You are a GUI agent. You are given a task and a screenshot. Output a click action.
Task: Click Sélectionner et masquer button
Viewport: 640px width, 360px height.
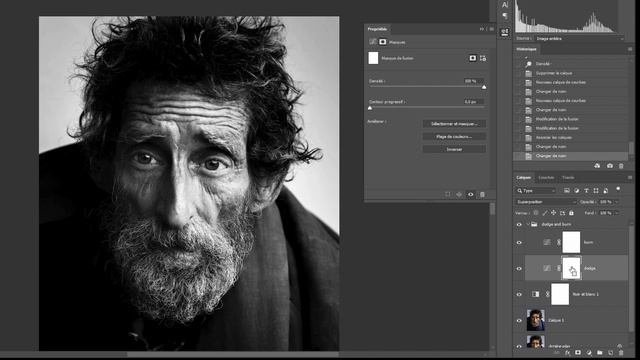454,124
